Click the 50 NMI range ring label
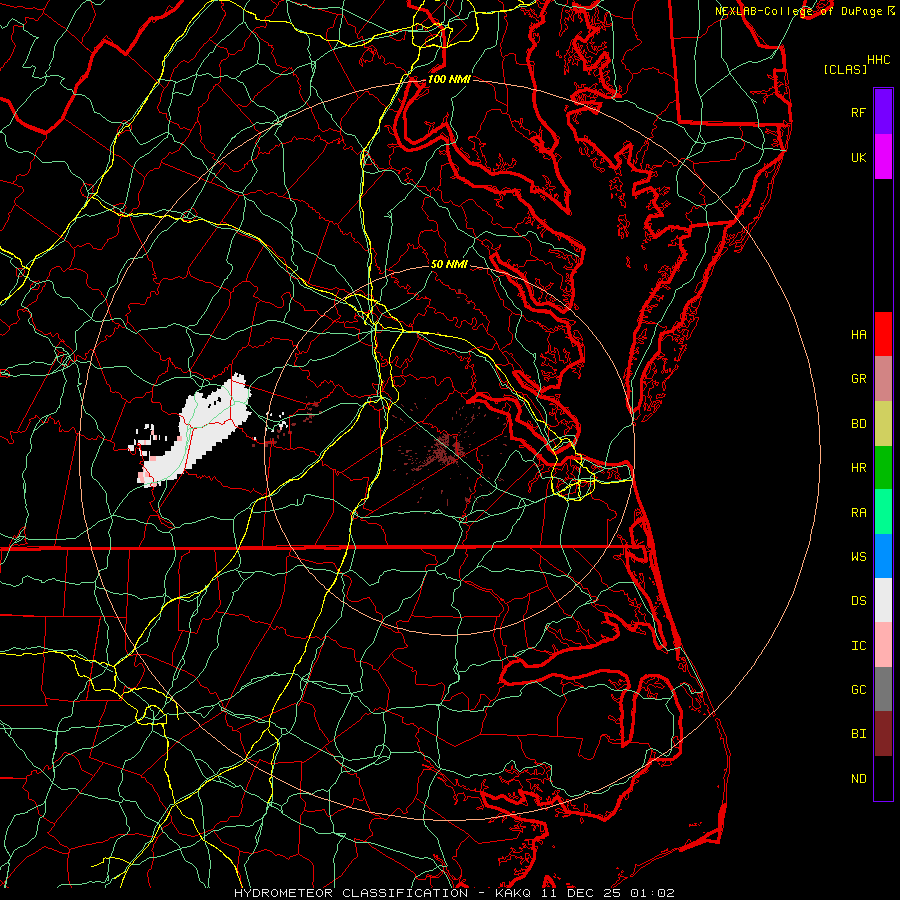The height and width of the screenshot is (900, 900). 449,264
